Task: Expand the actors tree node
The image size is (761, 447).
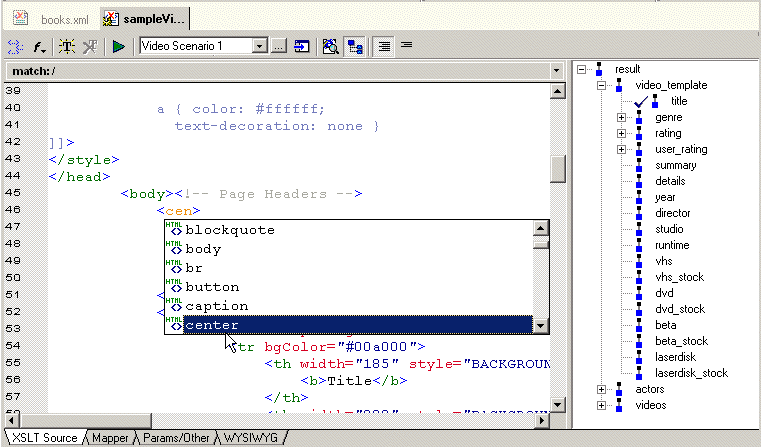Action: [x=601, y=389]
